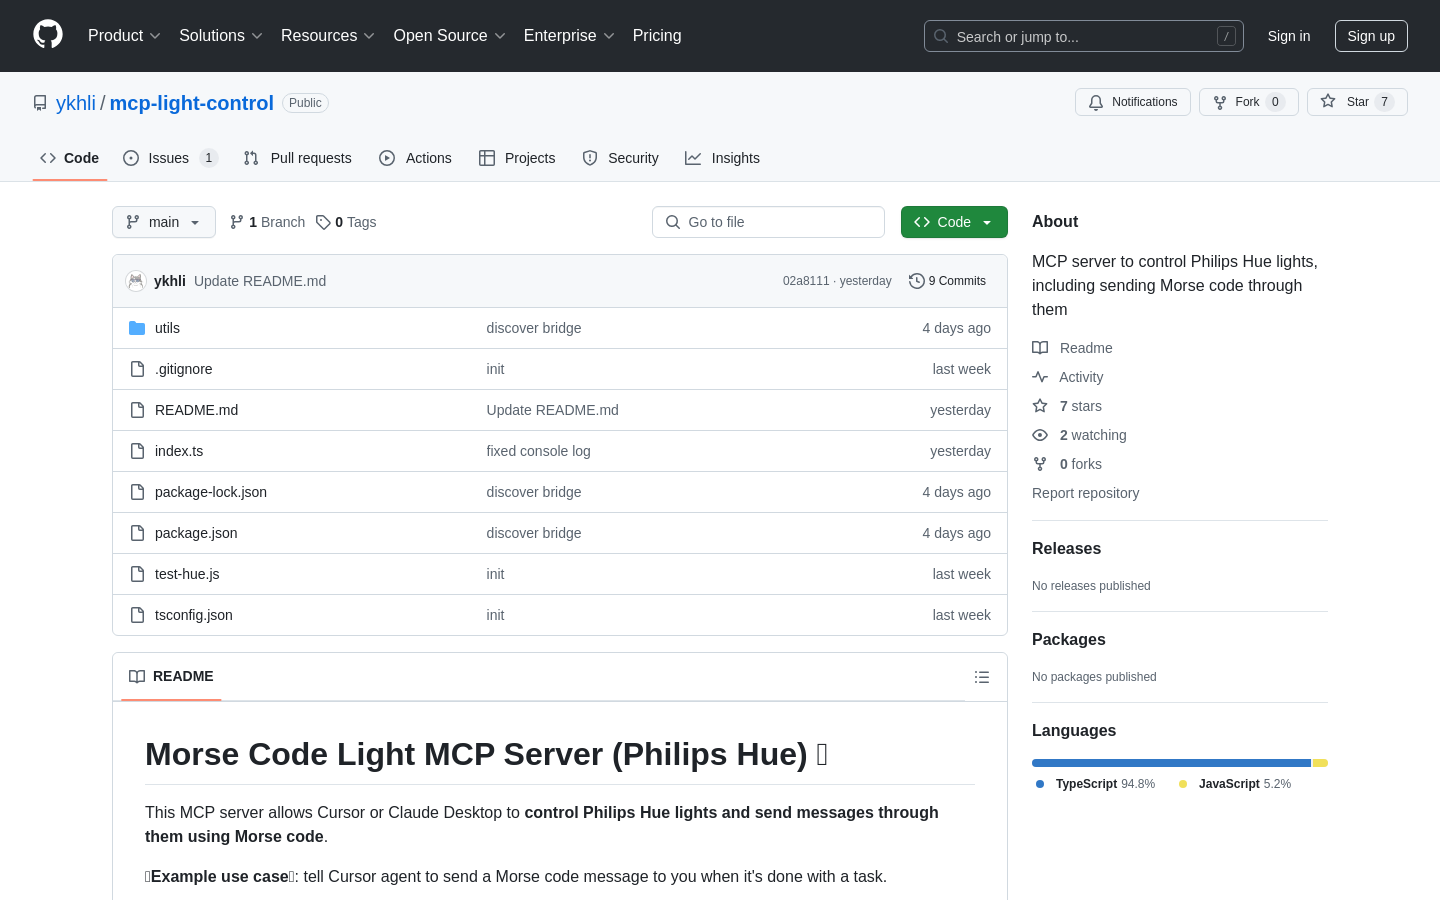Switch to the Code tab

tap(70, 158)
